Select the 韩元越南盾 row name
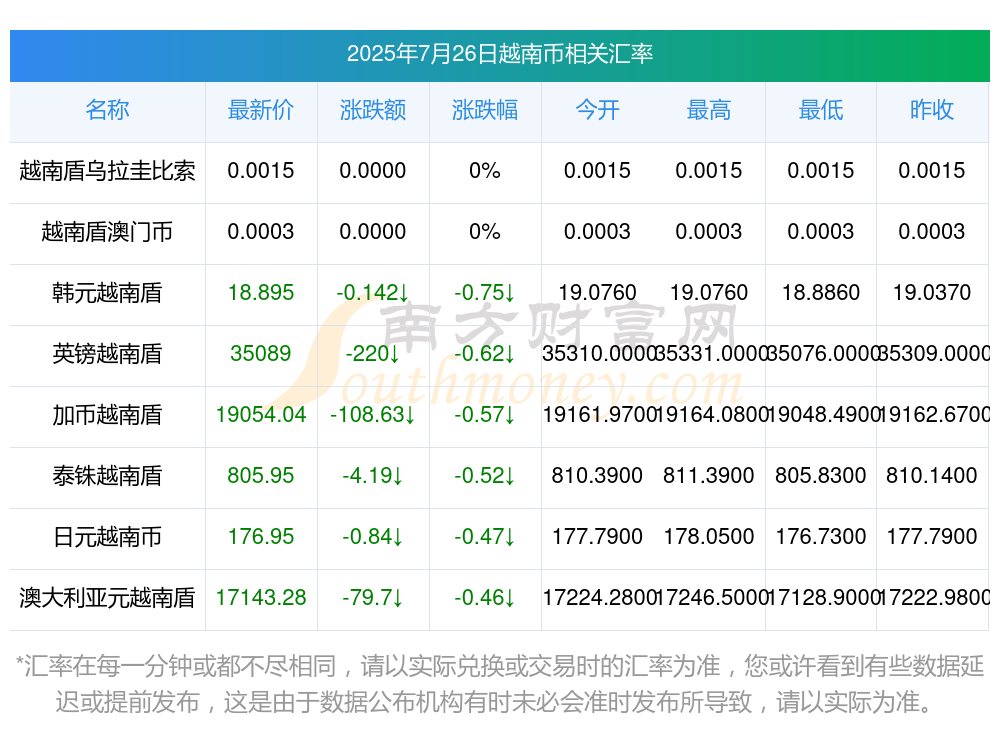Screen dimensions: 1000x733 tap(107, 293)
